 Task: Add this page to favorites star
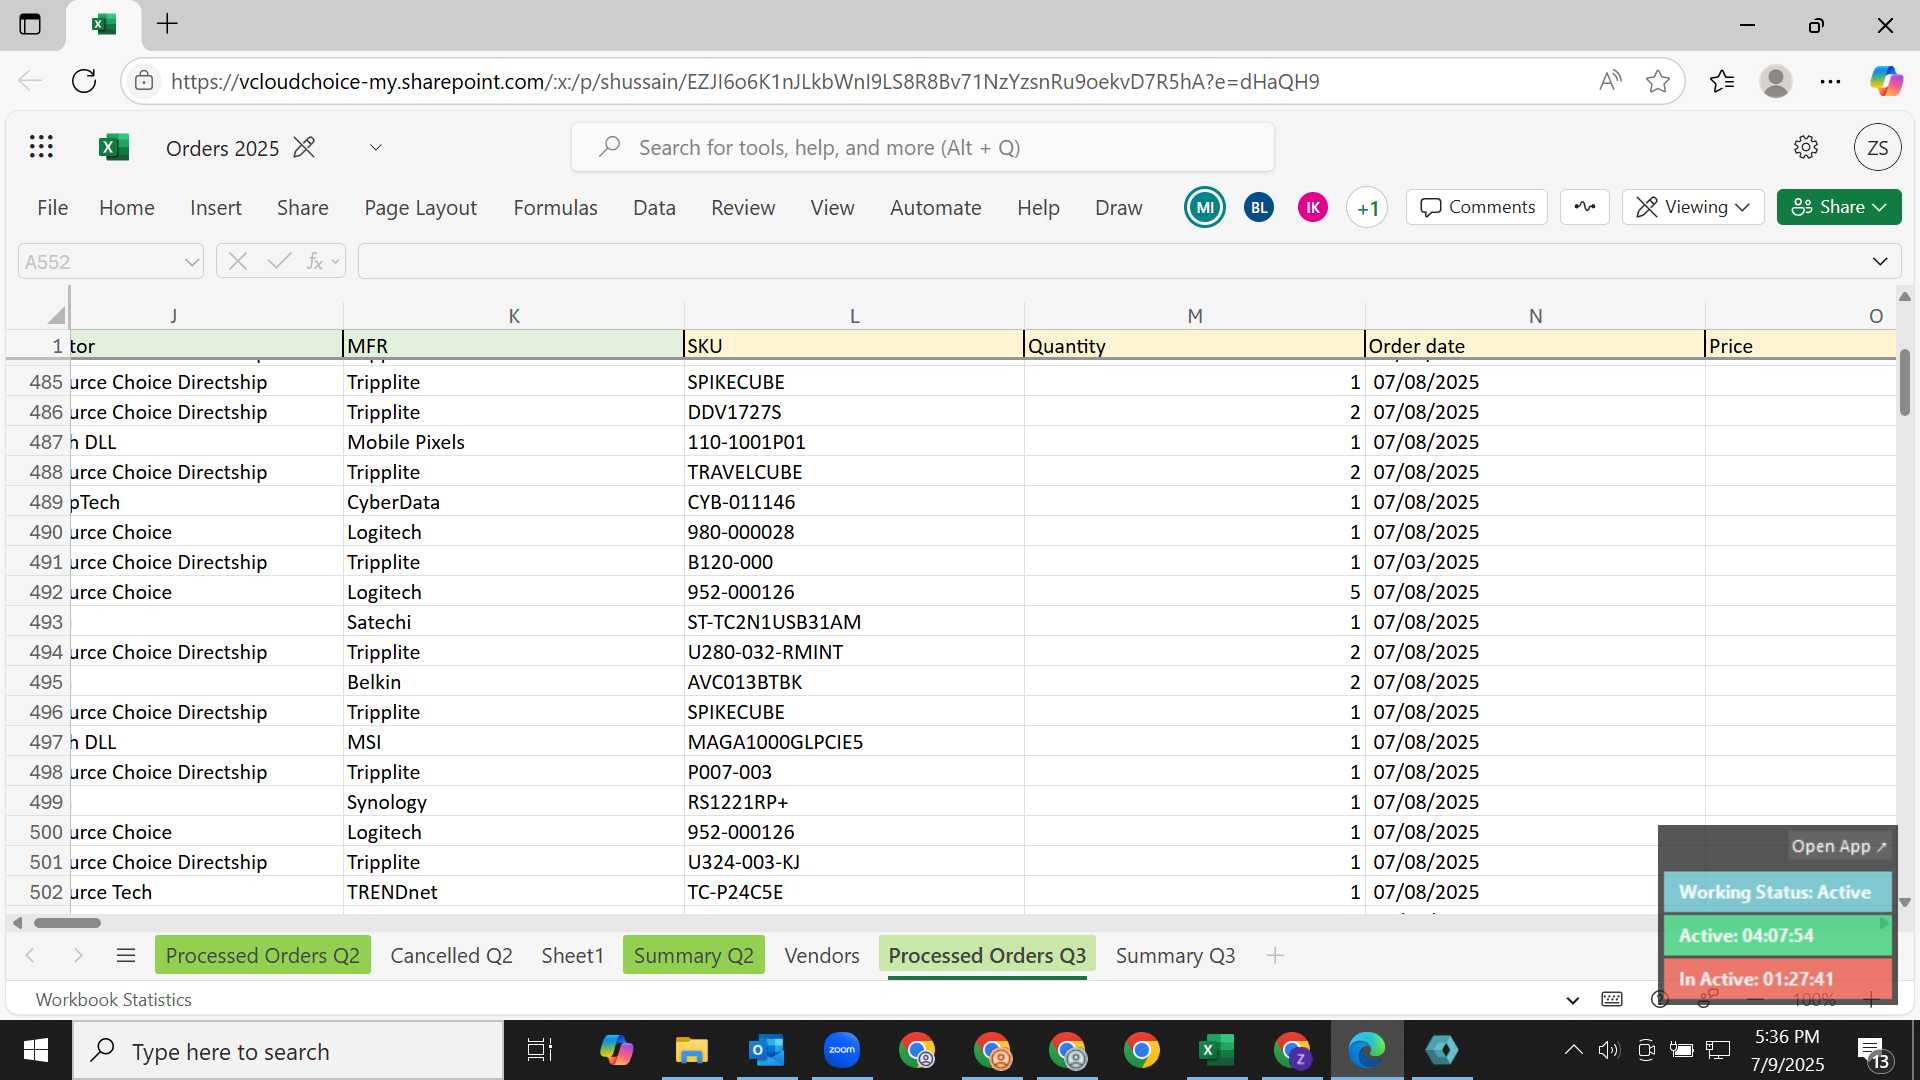(1657, 81)
